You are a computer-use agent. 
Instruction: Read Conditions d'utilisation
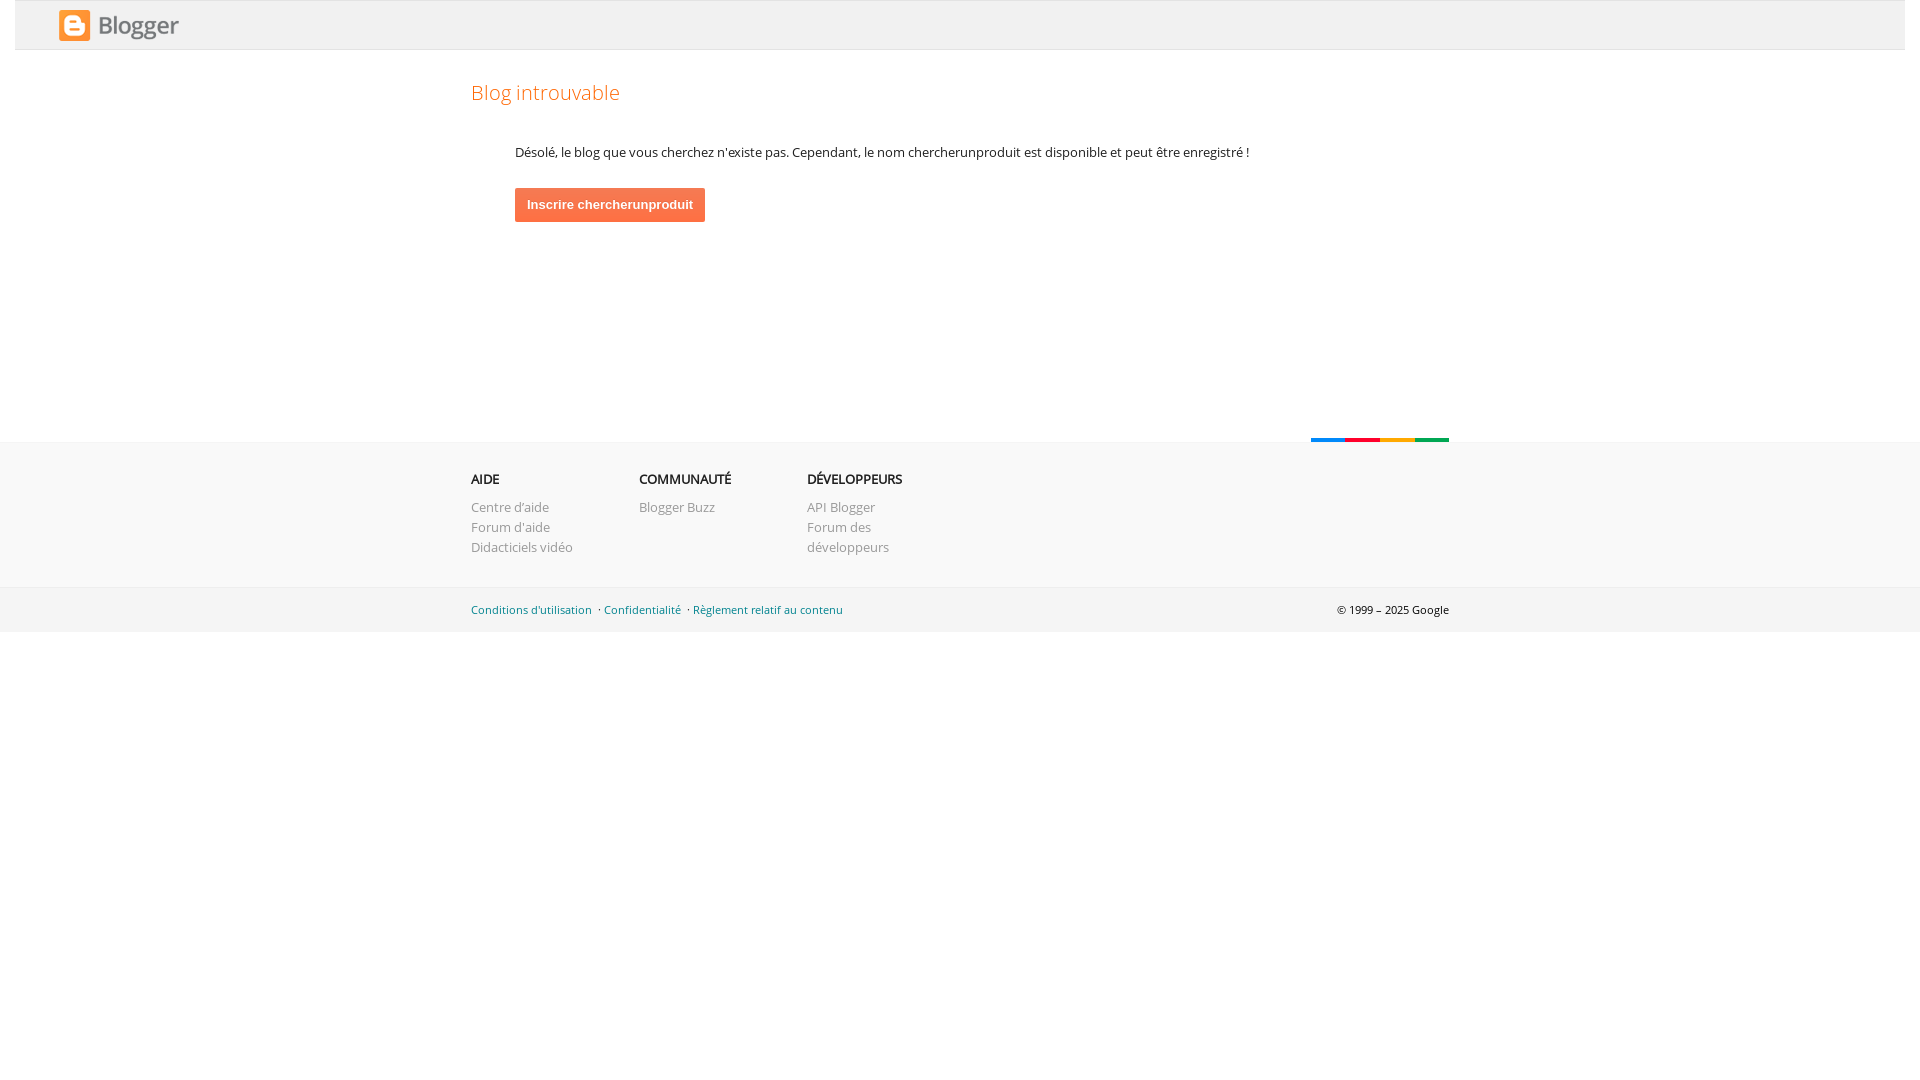click(x=531, y=610)
